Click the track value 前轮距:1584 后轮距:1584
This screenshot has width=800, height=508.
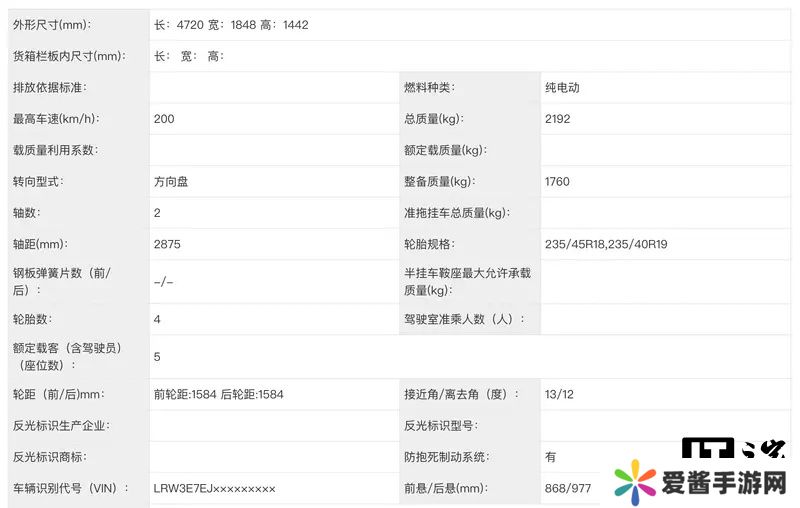(x=219, y=394)
